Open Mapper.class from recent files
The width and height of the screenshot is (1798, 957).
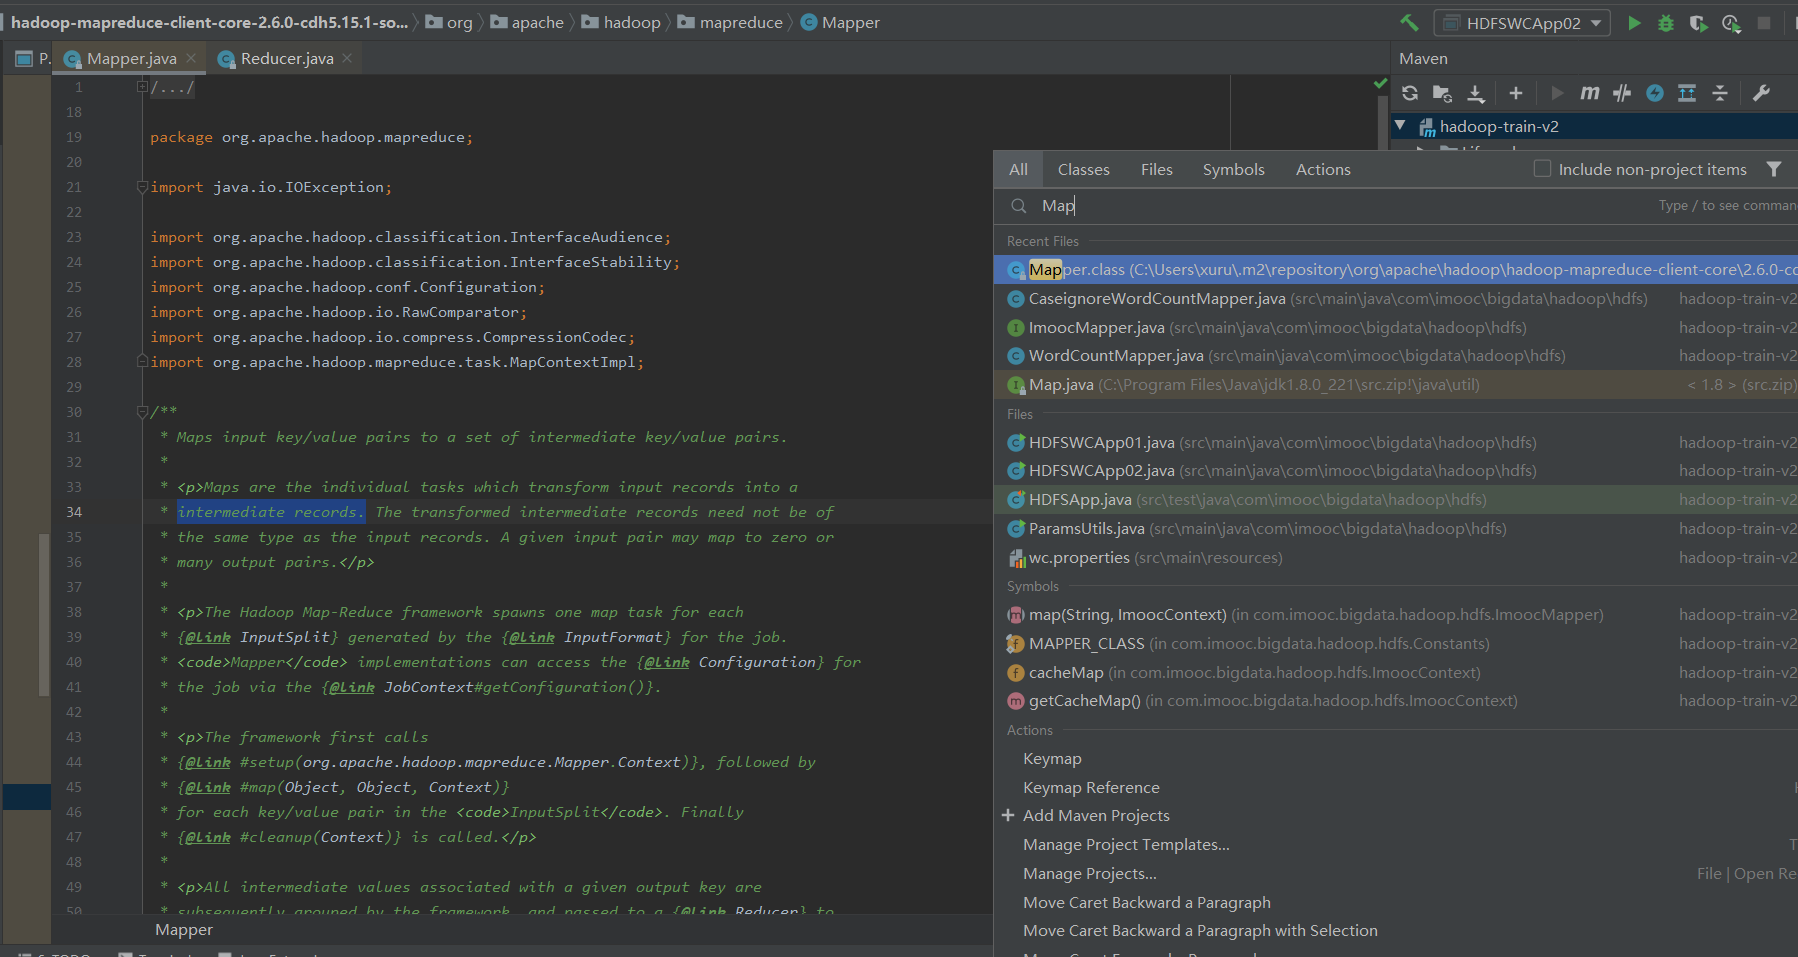(1396, 270)
